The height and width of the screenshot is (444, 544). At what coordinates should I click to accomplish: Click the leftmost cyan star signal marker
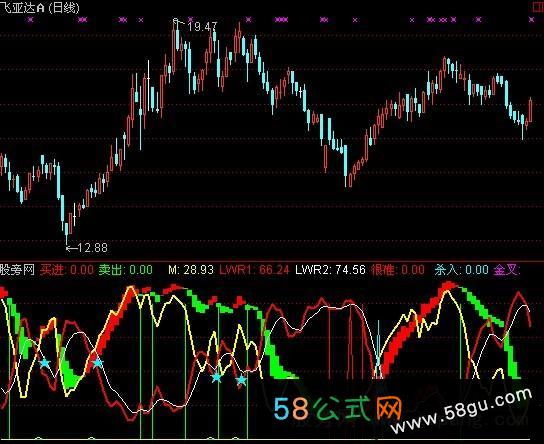point(45,364)
